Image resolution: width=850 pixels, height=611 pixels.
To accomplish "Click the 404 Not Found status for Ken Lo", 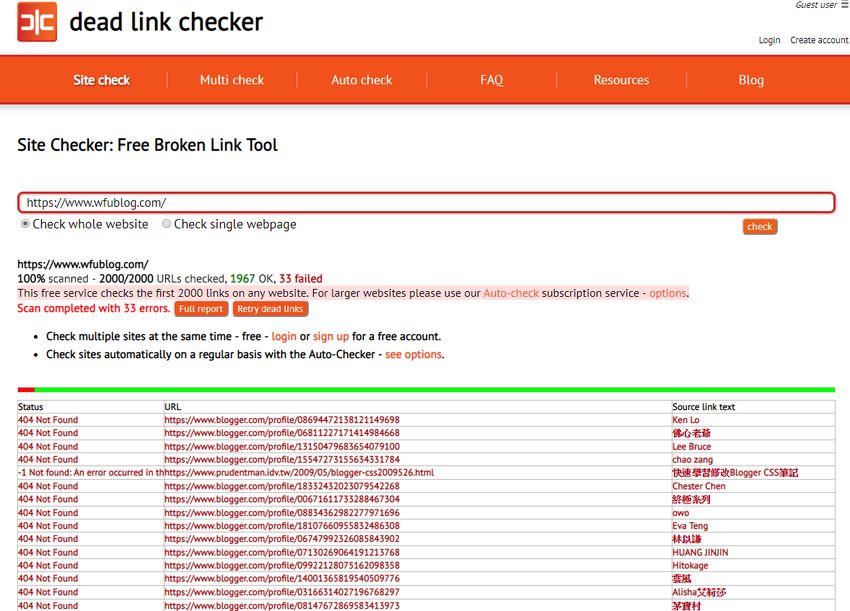I will 48,420.
